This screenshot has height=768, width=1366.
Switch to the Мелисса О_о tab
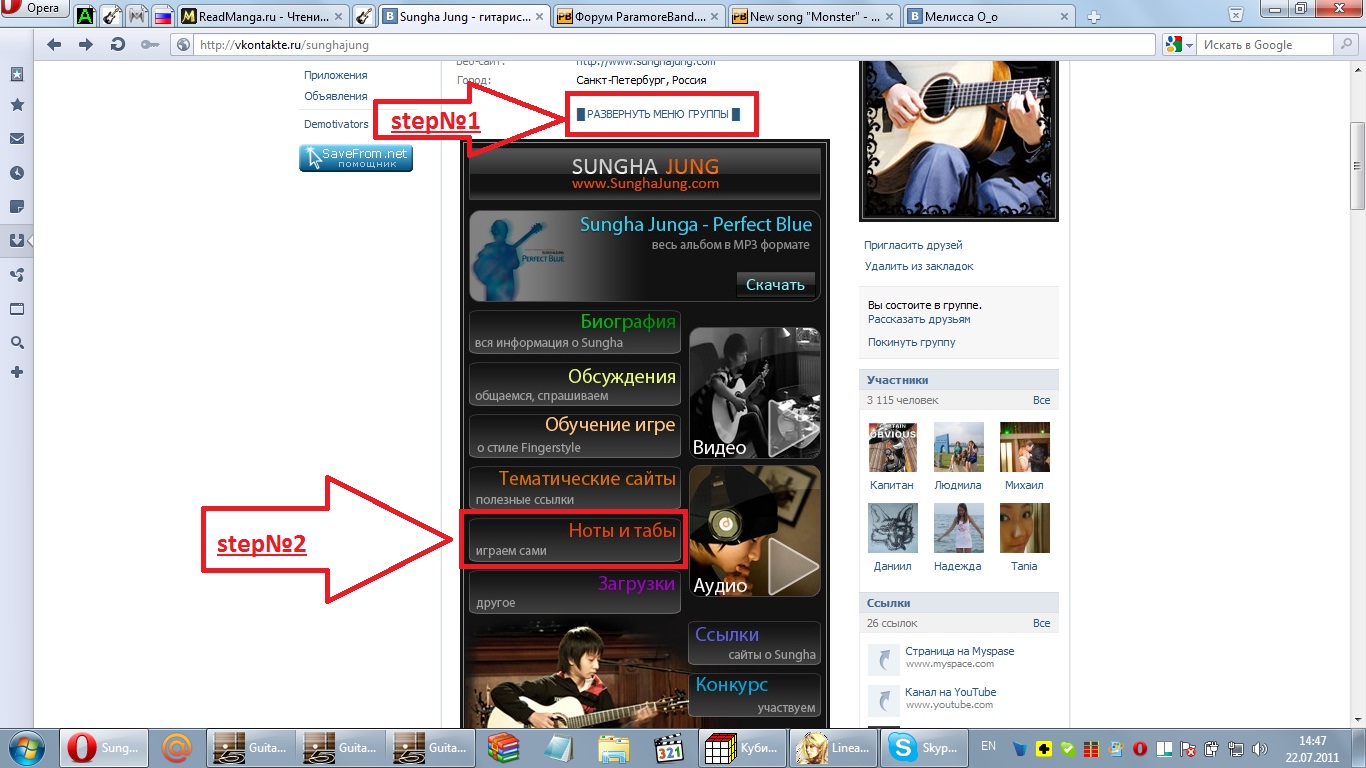pyautogui.click(x=990, y=16)
